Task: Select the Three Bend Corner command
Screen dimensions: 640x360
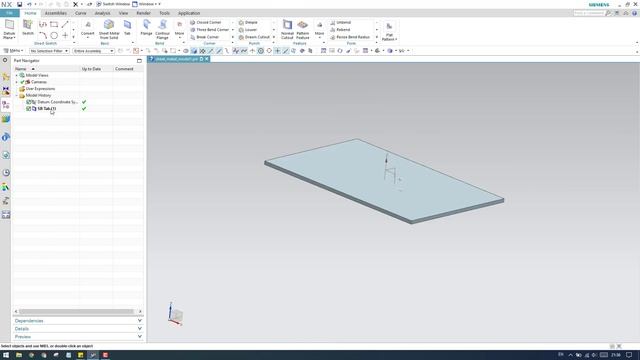Action: click(x=209, y=30)
